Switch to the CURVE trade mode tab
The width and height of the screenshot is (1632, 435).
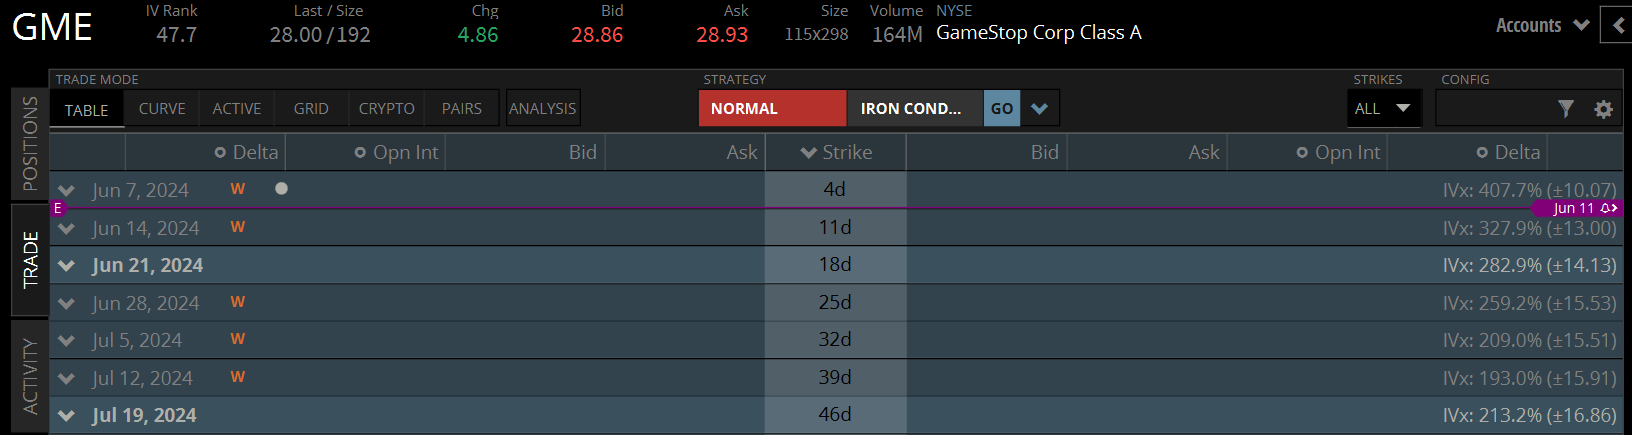click(162, 108)
